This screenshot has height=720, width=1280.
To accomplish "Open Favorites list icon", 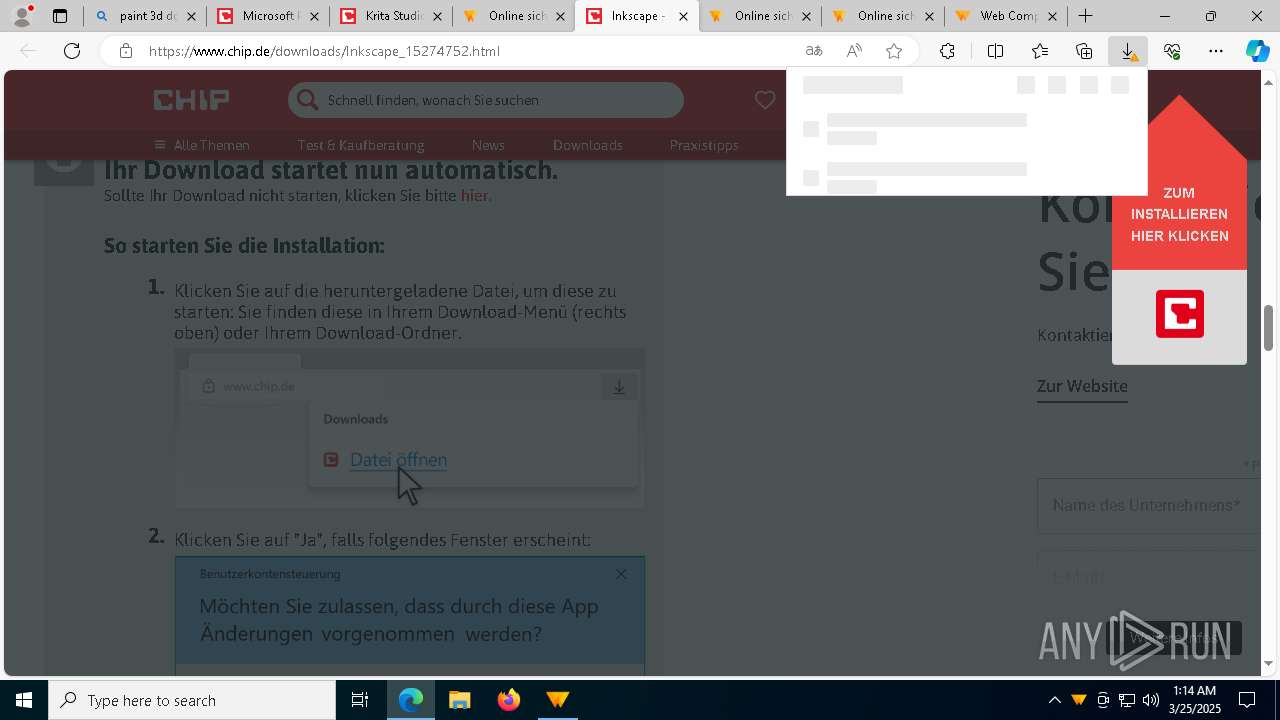I will [x=1040, y=51].
